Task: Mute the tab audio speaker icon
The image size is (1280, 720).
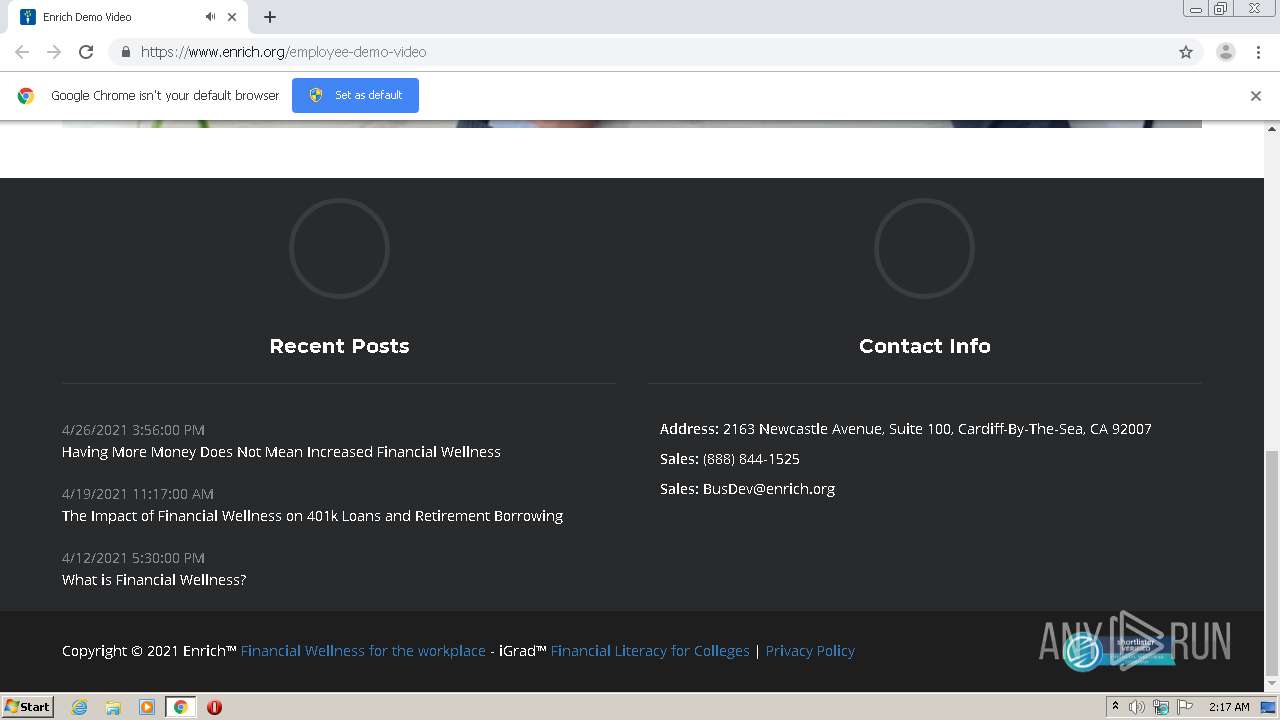Action: coord(210,17)
